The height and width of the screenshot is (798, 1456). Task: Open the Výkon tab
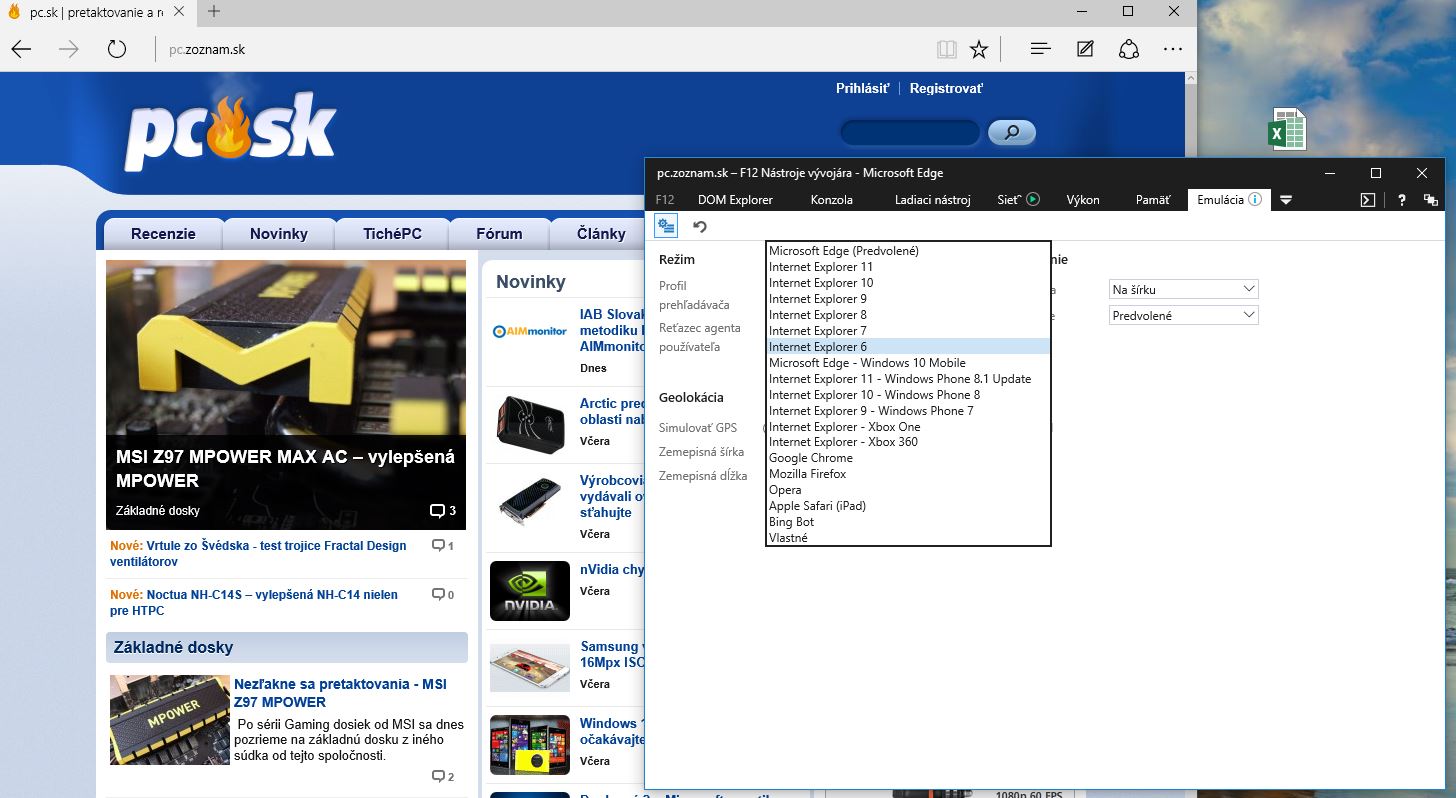point(1083,200)
